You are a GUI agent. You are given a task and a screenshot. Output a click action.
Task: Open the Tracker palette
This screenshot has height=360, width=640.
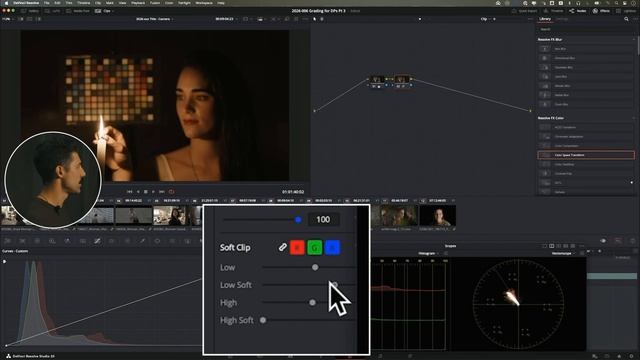pos(172,241)
